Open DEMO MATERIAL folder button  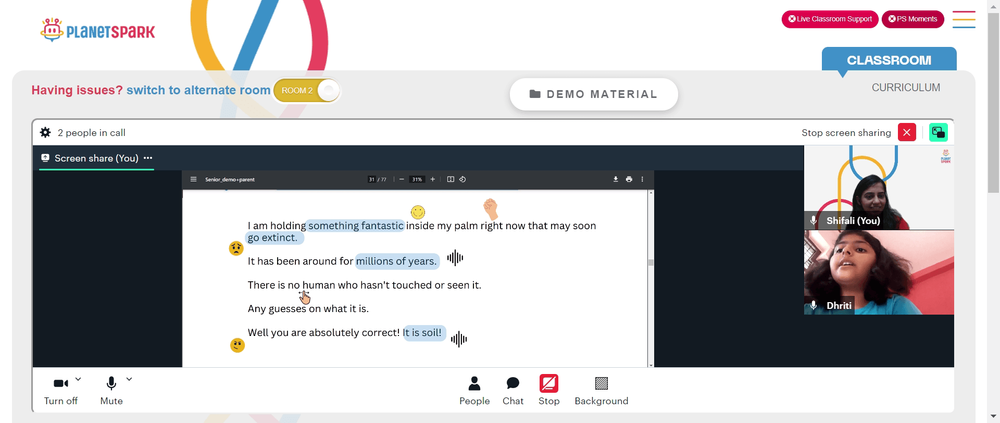click(593, 94)
